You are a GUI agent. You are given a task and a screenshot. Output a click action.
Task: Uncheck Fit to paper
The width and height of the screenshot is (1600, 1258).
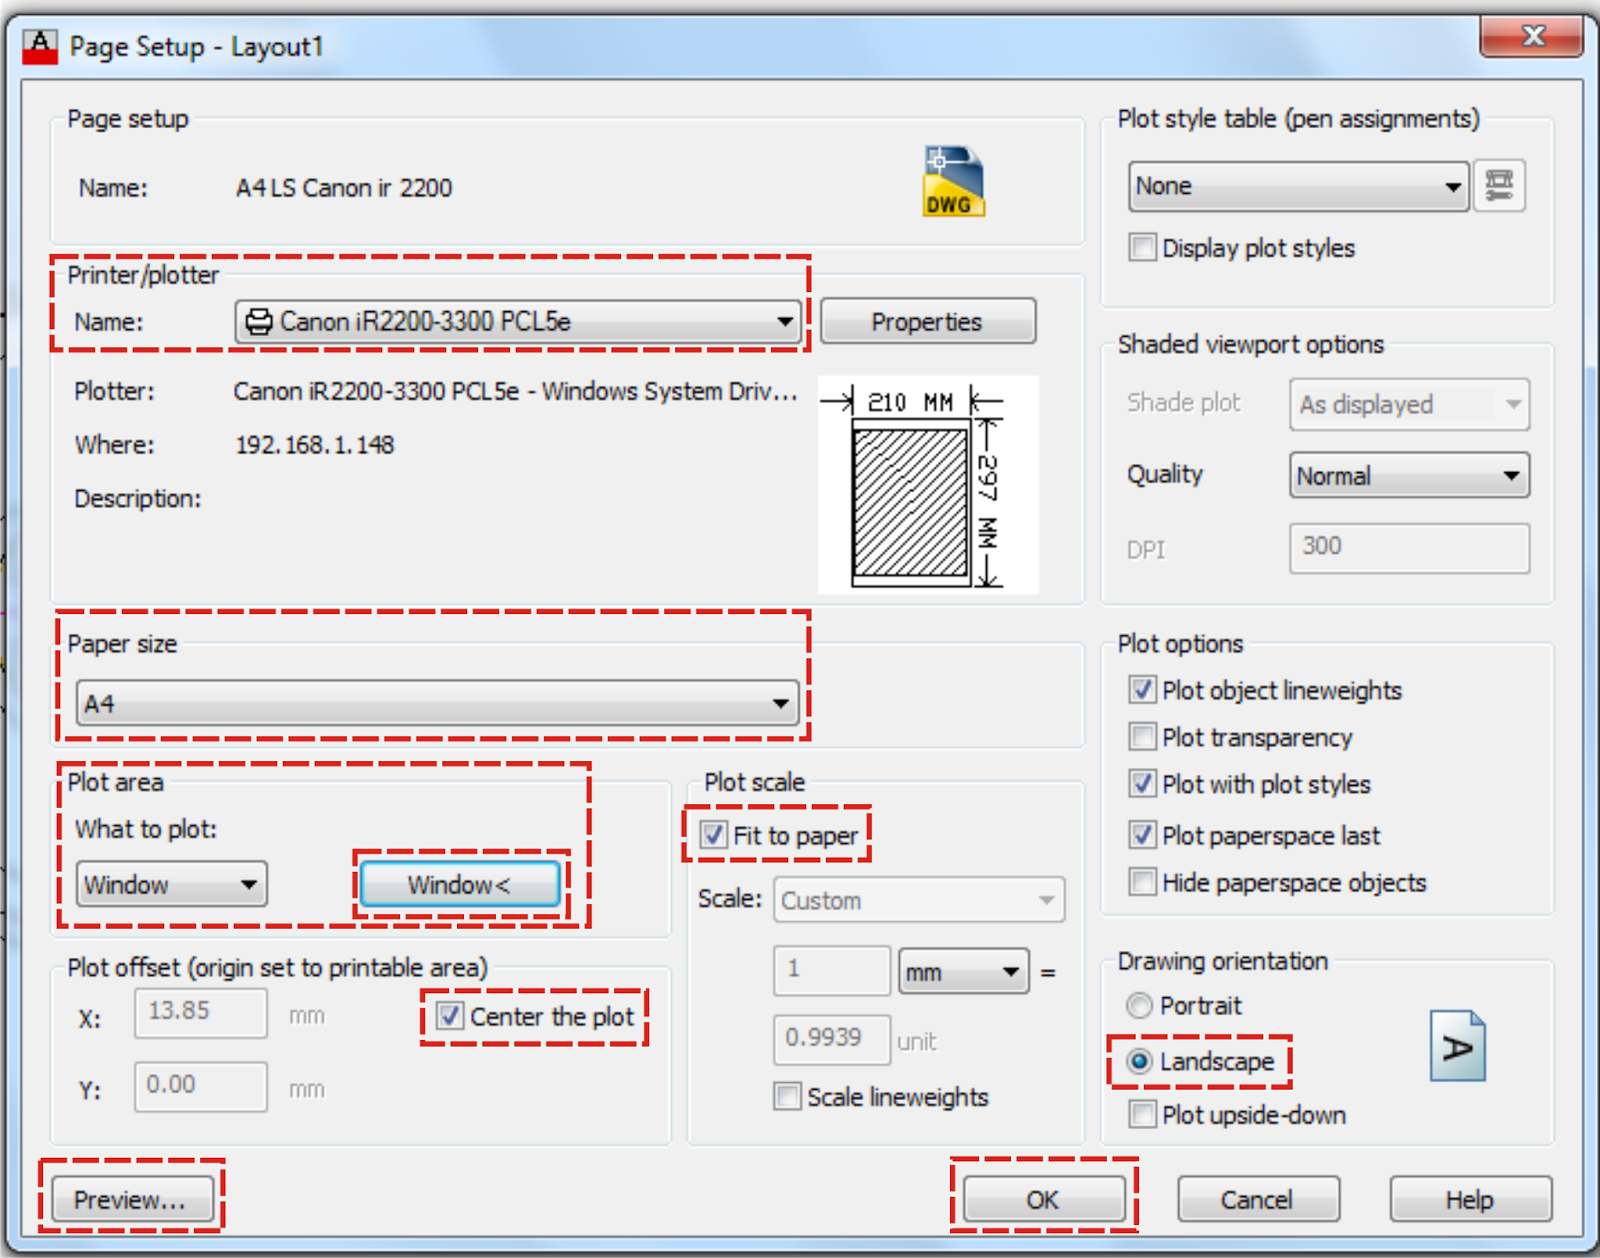(x=713, y=835)
